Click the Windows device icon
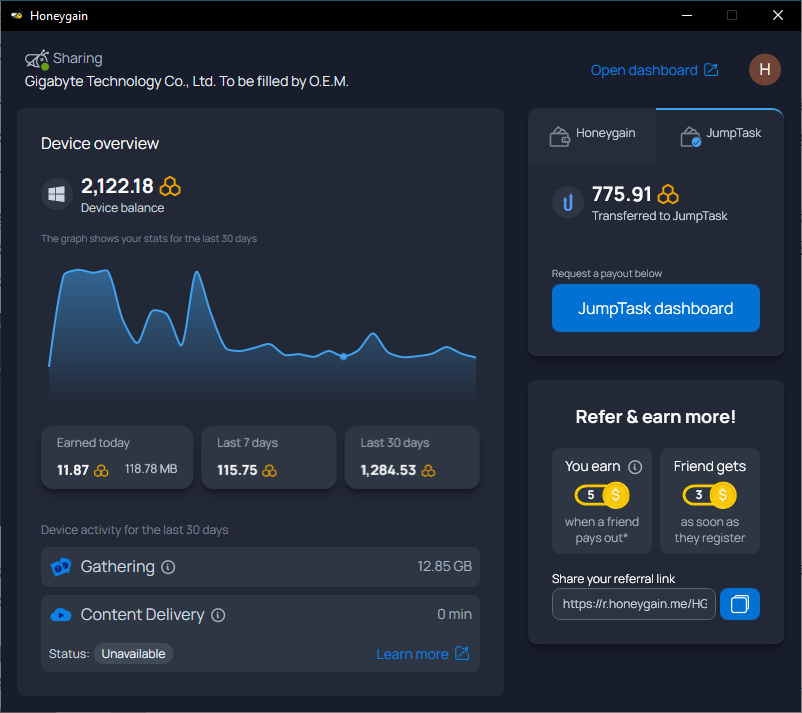This screenshot has width=802, height=713. pos(56,194)
